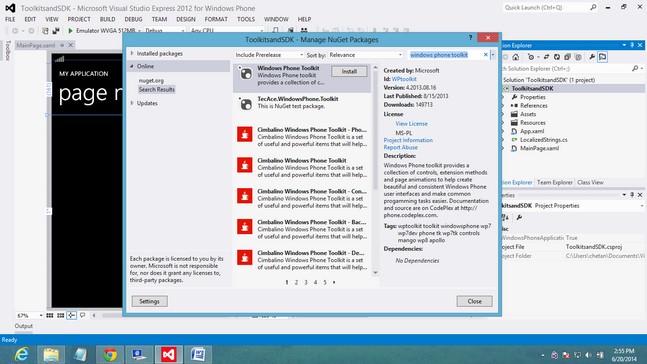Click the Cimbalino Windows Phone Toolkit - Bac... red icon
The width and height of the screenshot is (647, 364).
pos(245,227)
